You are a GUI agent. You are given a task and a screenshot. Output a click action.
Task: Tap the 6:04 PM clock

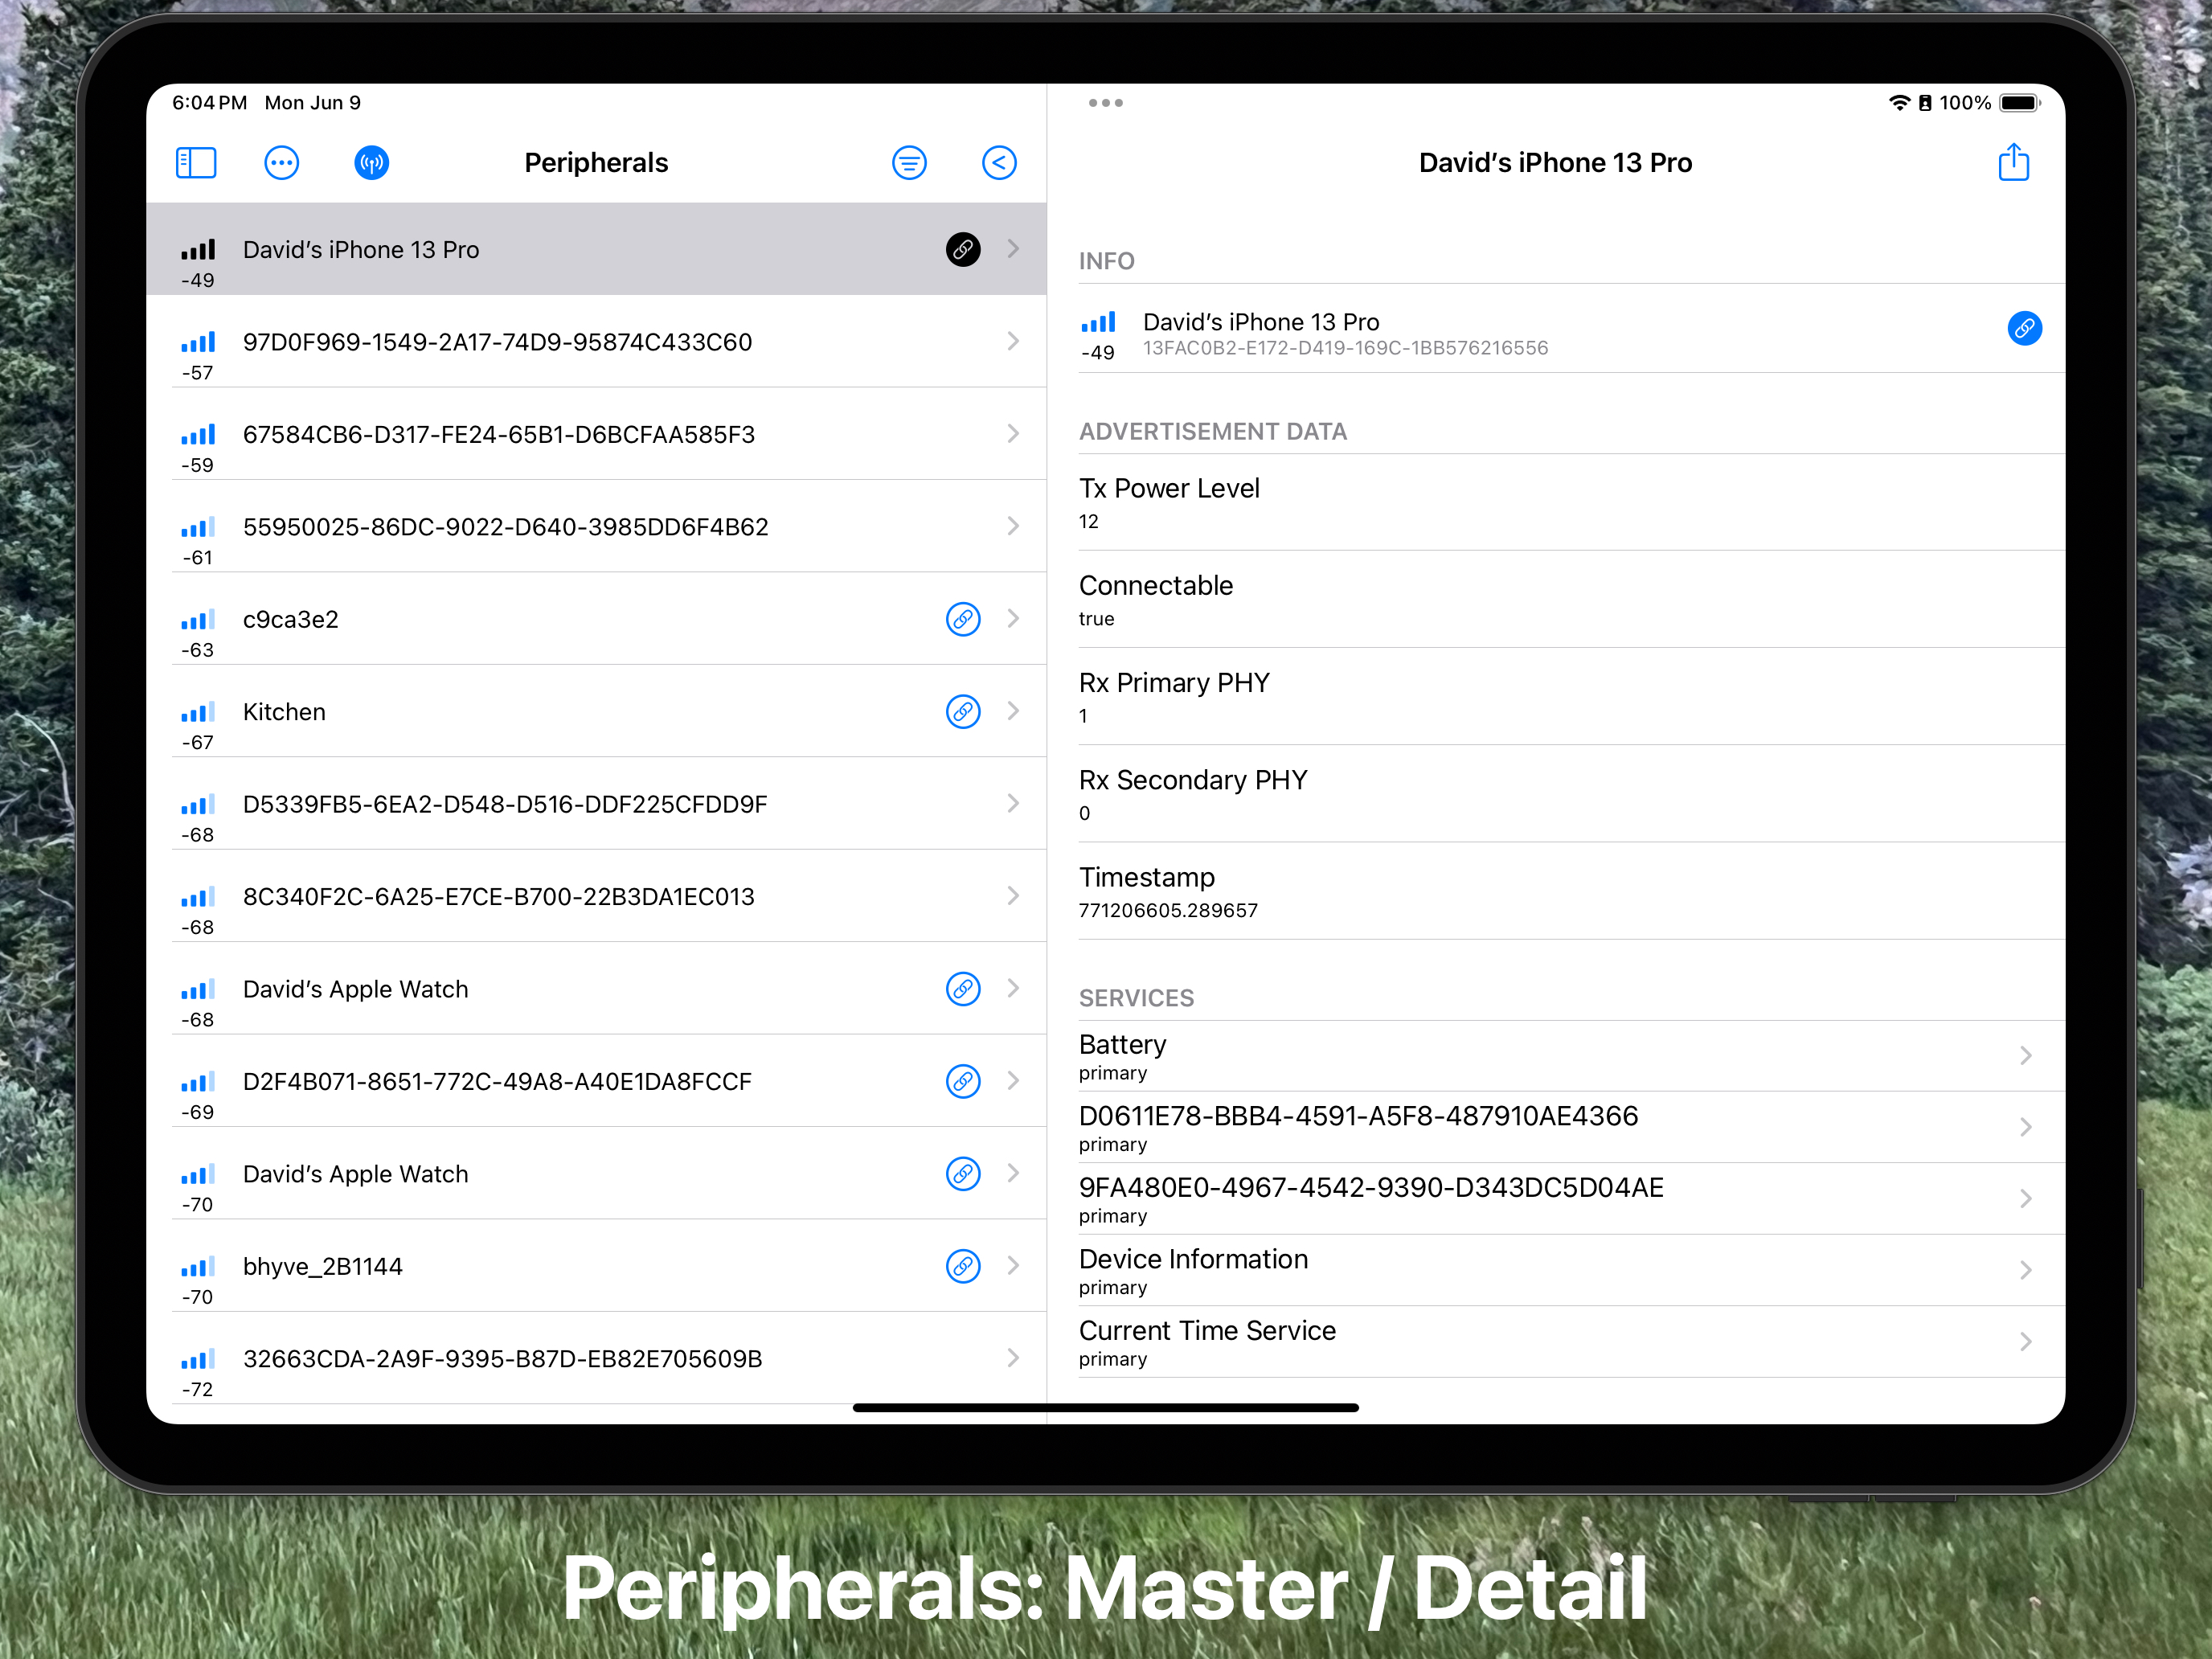click(x=209, y=103)
